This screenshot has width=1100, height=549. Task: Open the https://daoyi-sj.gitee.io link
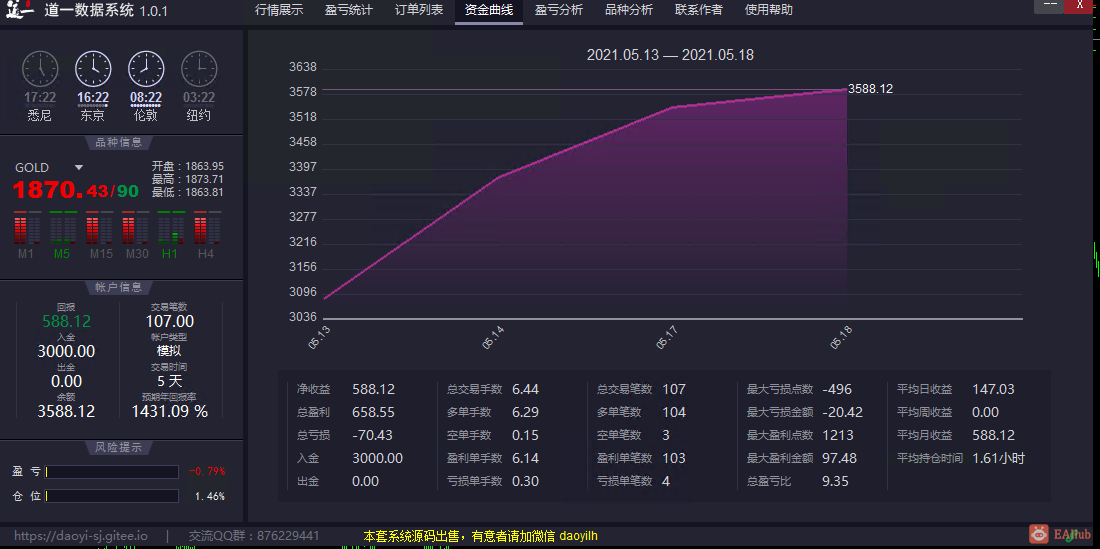81,536
